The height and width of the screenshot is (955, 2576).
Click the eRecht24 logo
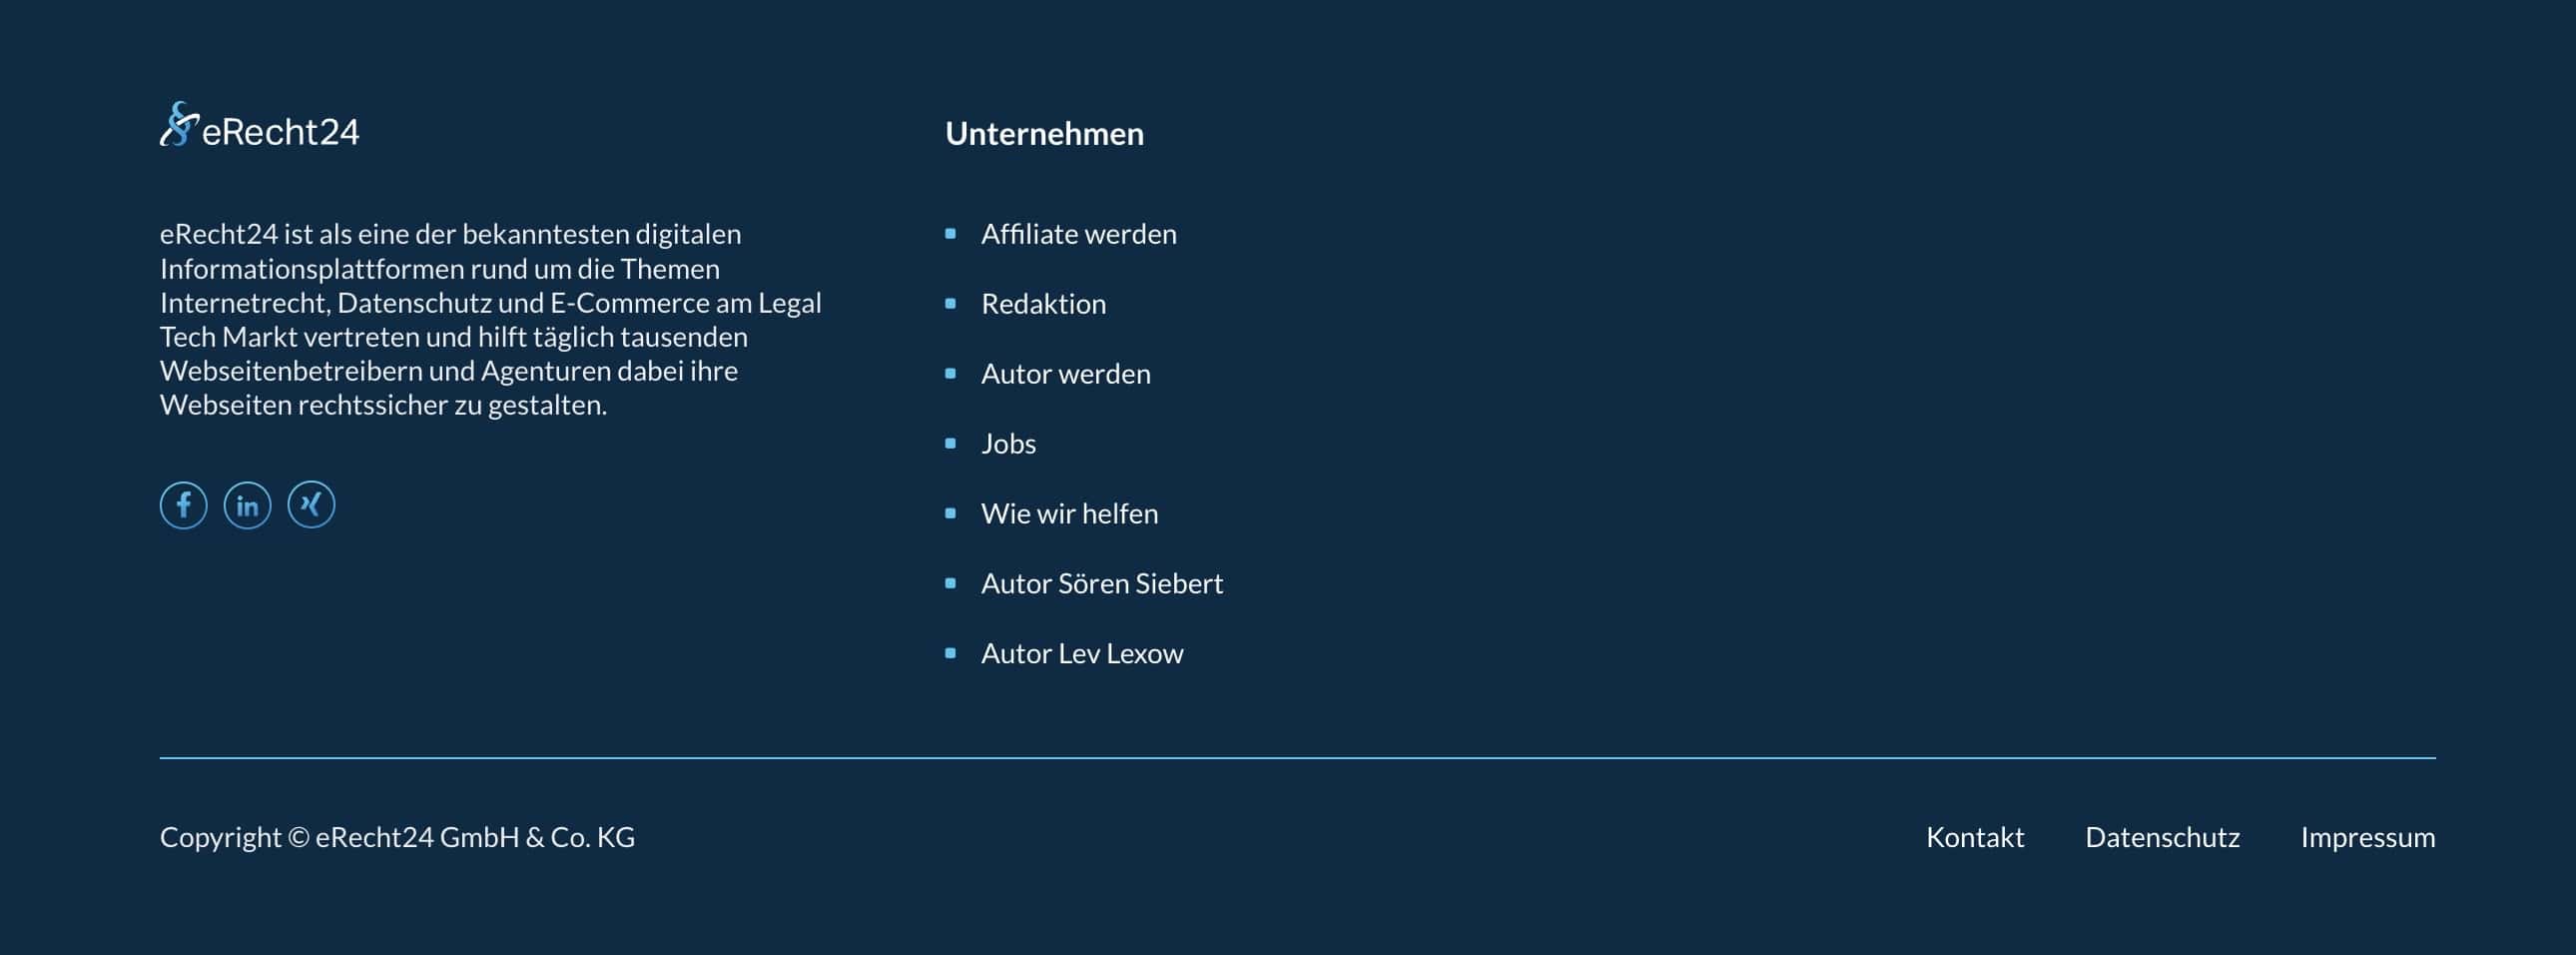coord(260,127)
